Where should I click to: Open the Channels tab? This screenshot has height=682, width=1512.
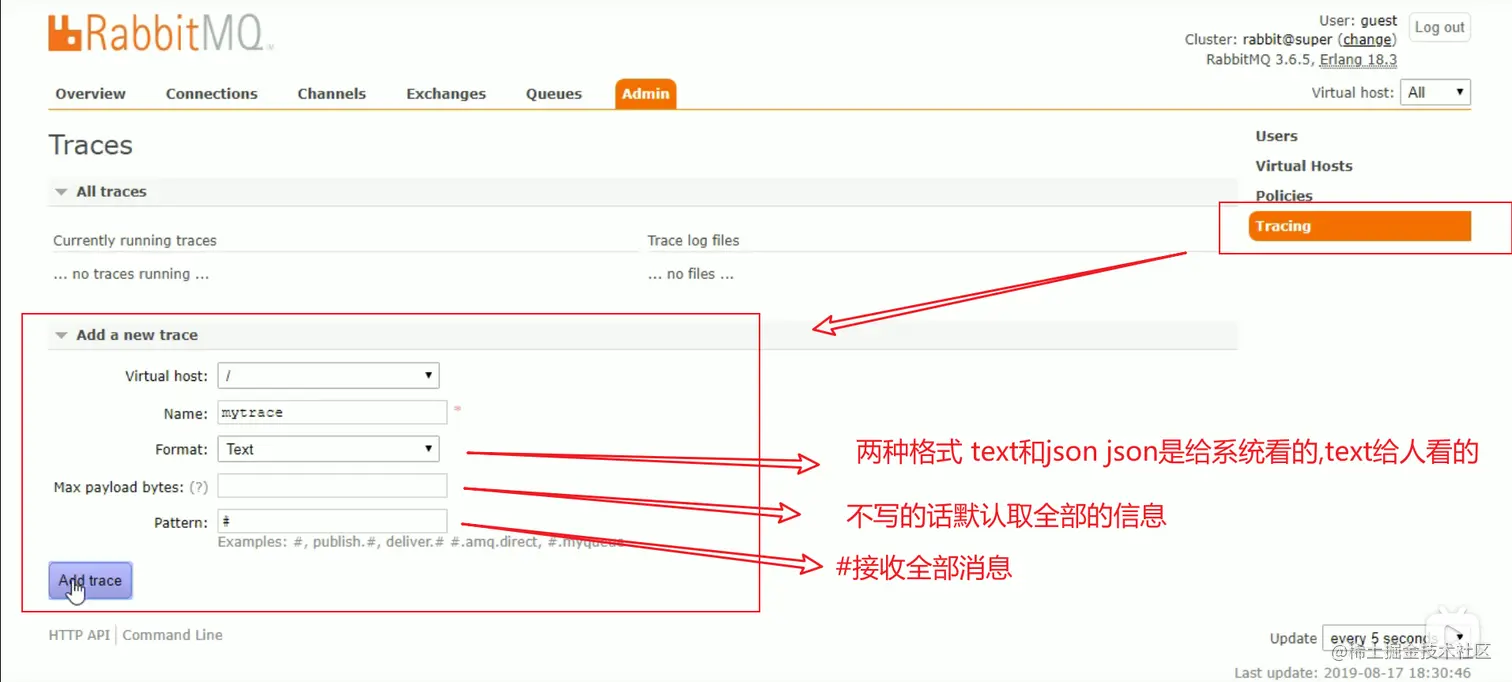[x=331, y=93]
